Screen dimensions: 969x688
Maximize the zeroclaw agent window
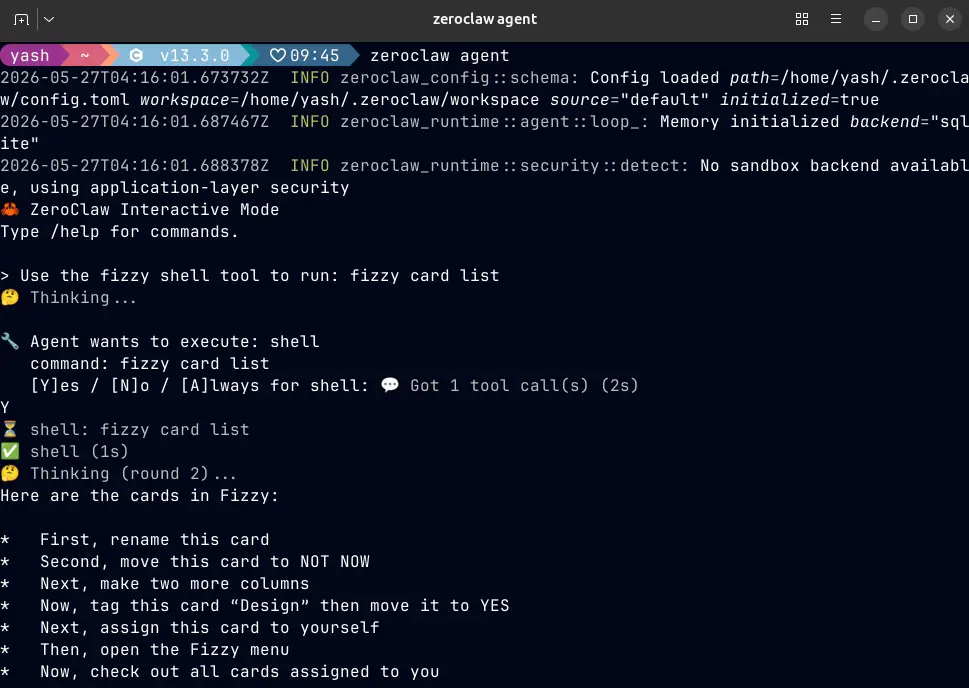click(913, 19)
